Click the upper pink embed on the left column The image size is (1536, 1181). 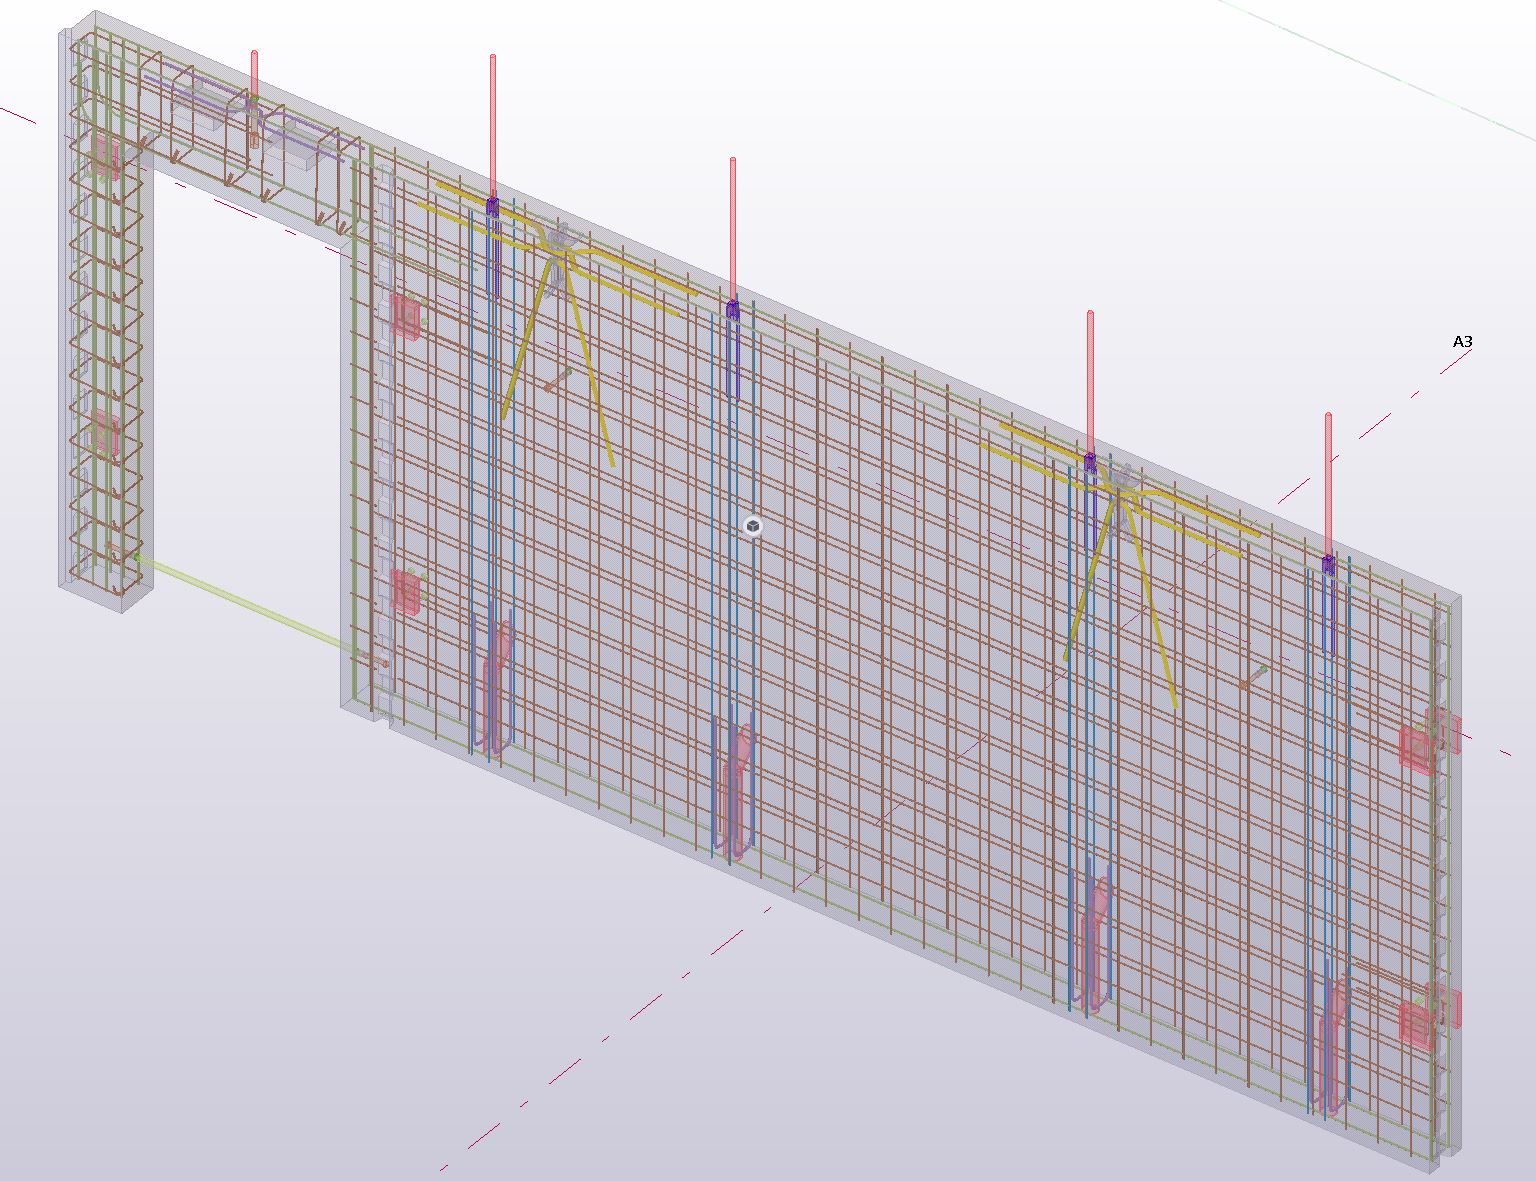[x=105, y=157]
